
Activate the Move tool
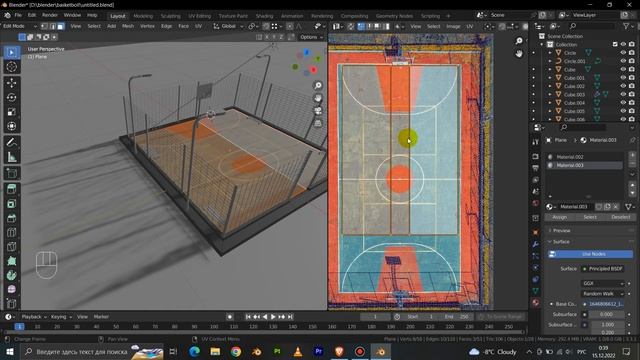11,83
